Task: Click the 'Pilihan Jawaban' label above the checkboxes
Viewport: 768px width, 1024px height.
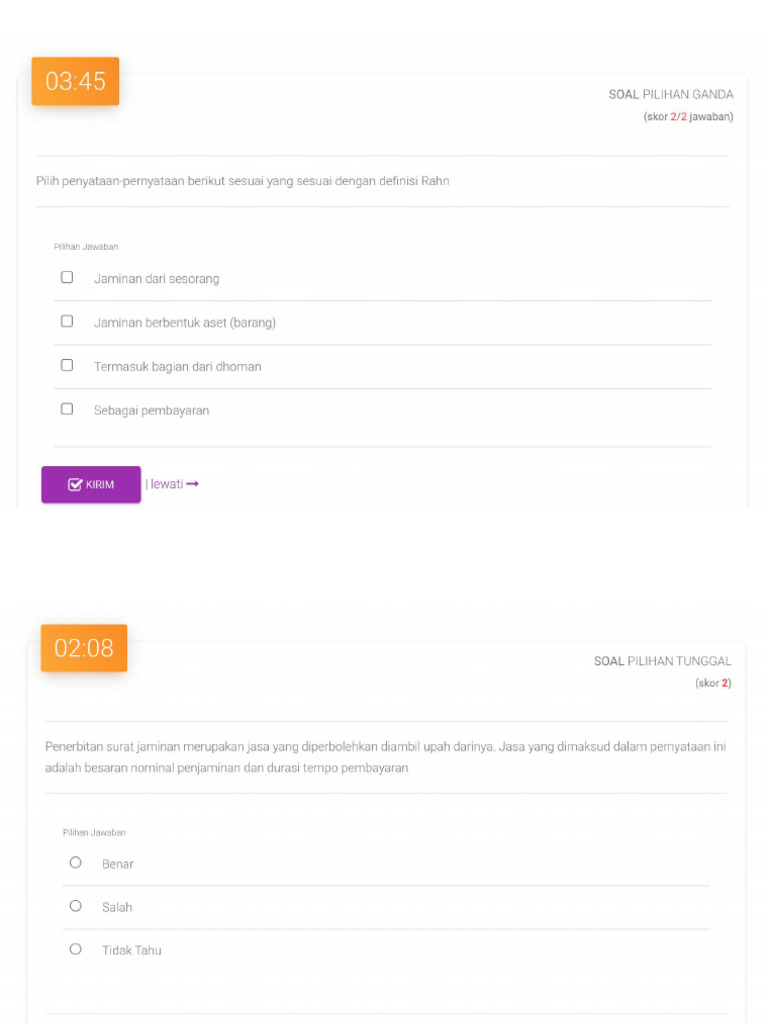Action: (x=86, y=247)
